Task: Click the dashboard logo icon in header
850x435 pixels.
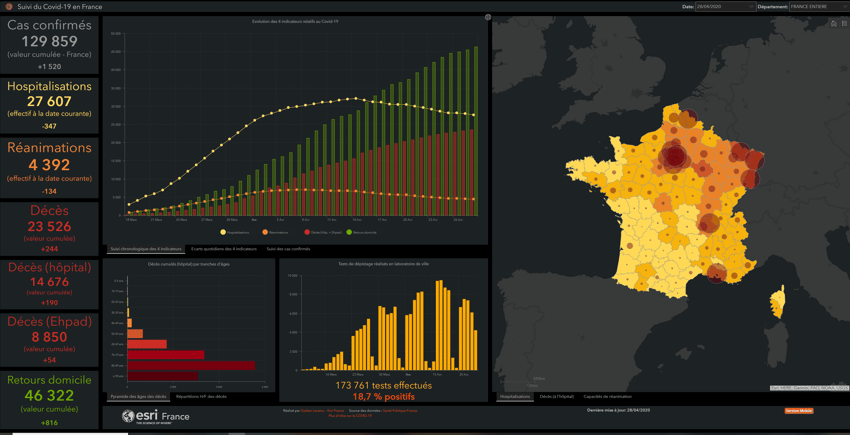Action: tap(9, 7)
